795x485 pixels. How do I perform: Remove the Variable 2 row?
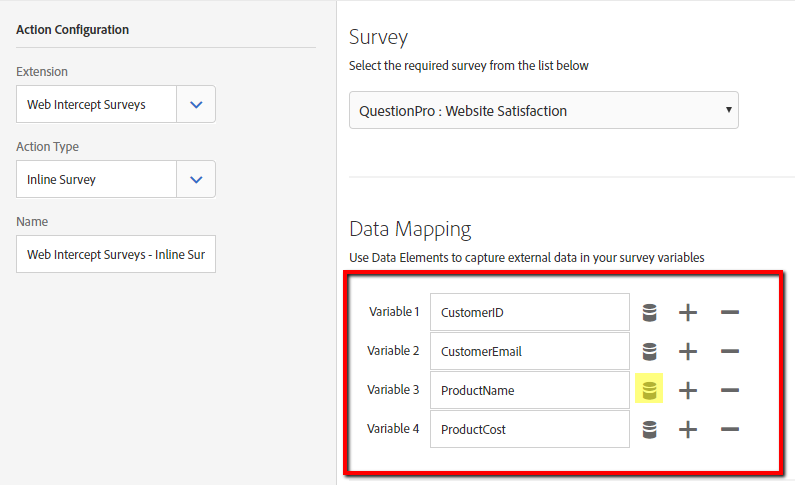coord(730,351)
